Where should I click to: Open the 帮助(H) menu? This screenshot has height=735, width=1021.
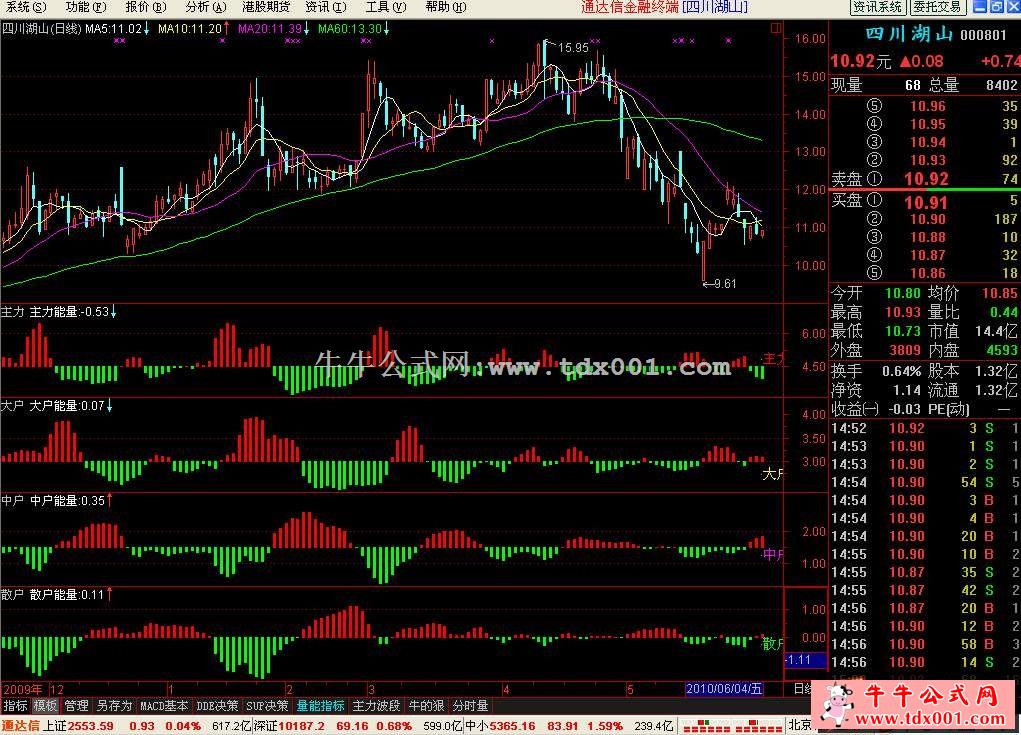(x=445, y=7)
